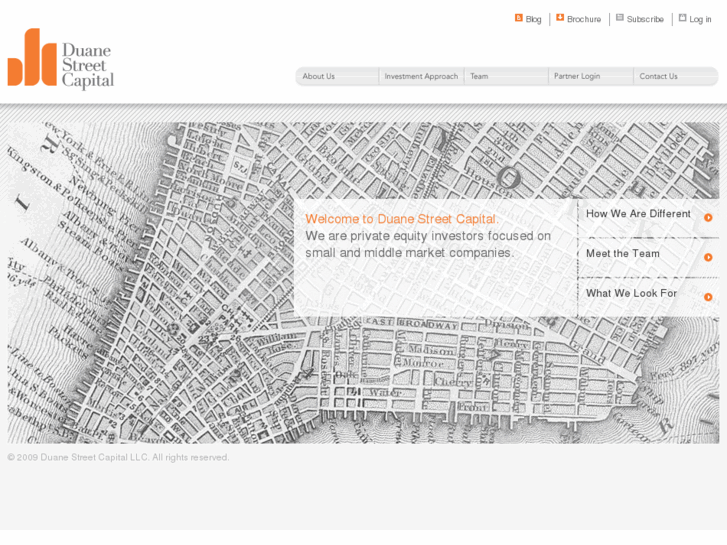Click the private equity investors description text
Image resolution: width=727 pixels, height=545 pixels.
428,244
